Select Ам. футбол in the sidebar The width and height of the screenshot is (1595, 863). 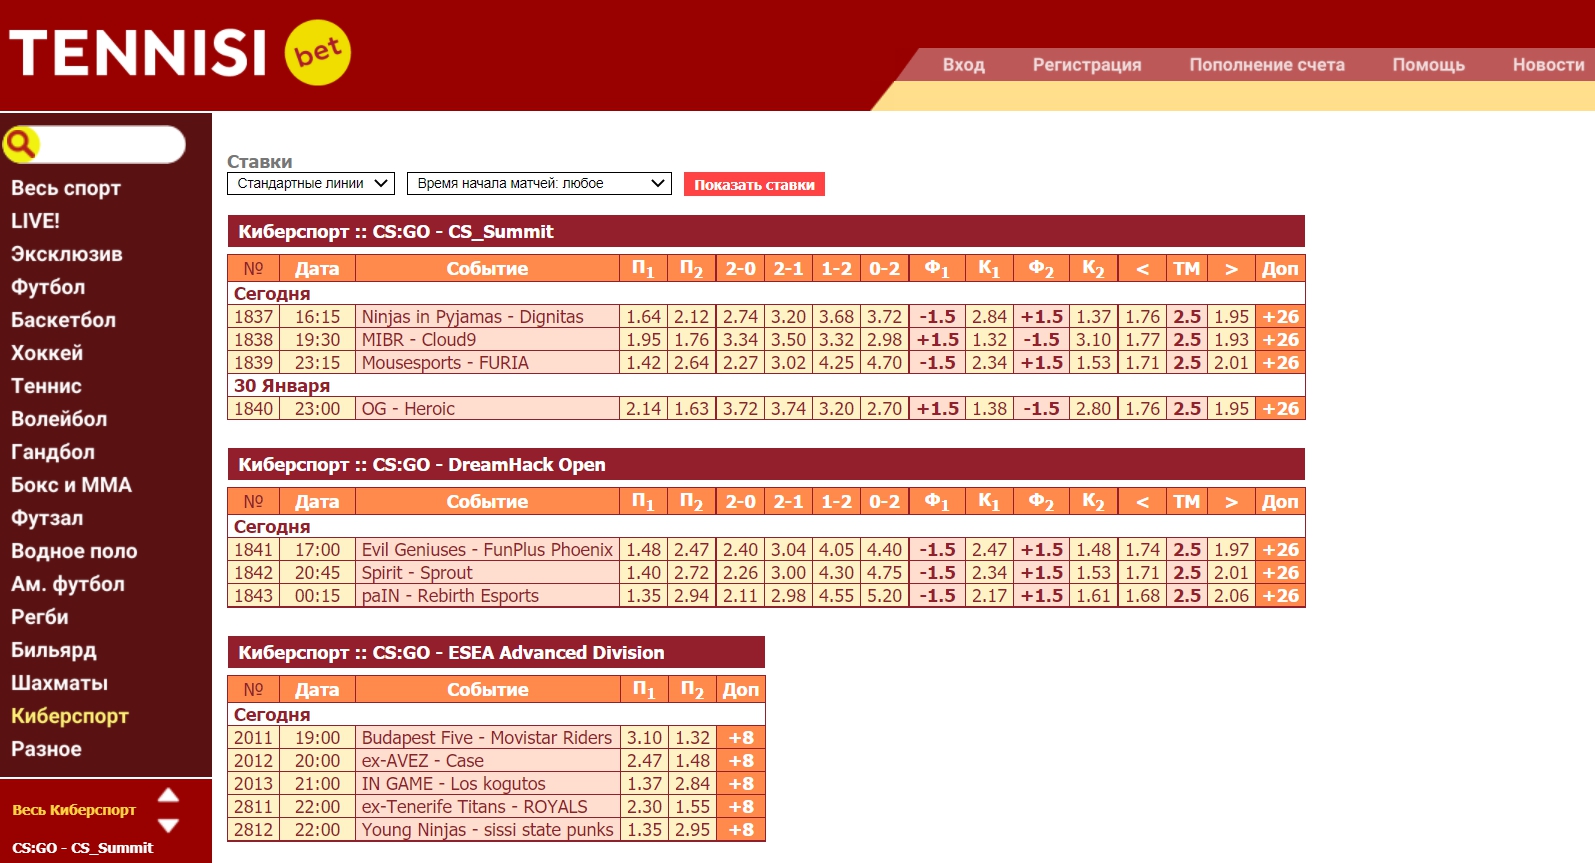68,584
